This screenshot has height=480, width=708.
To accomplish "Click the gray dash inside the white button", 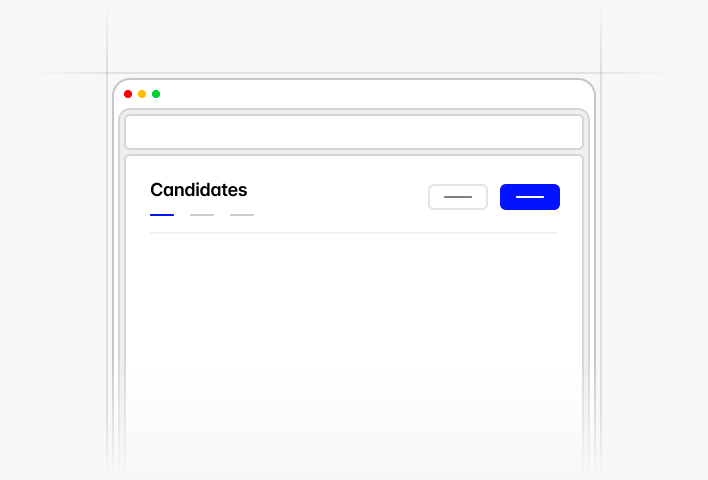I will [458, 197].
